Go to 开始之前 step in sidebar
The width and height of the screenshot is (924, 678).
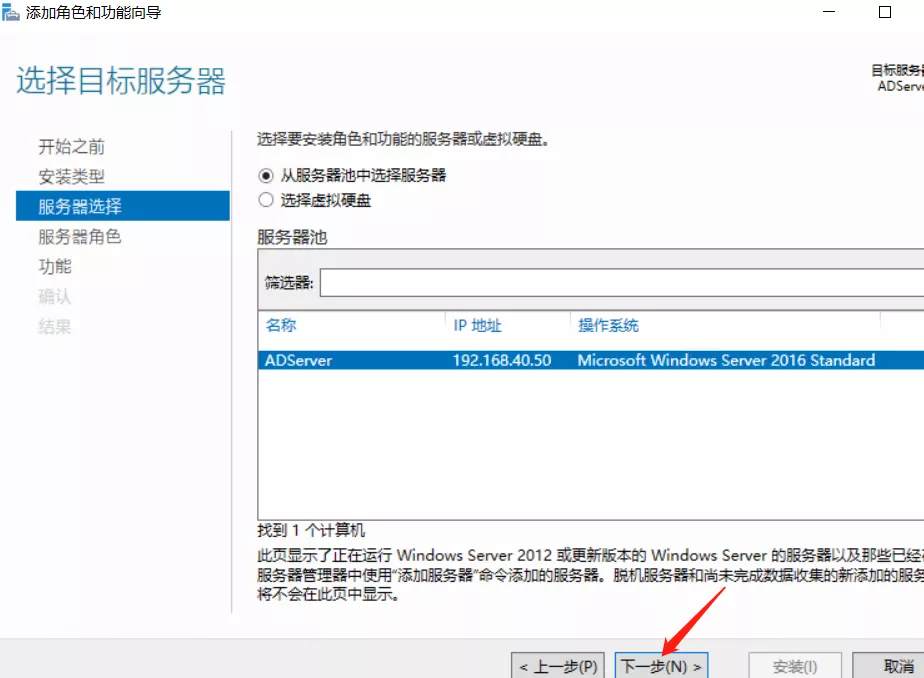pyautogui.click(x=71, y=147)
